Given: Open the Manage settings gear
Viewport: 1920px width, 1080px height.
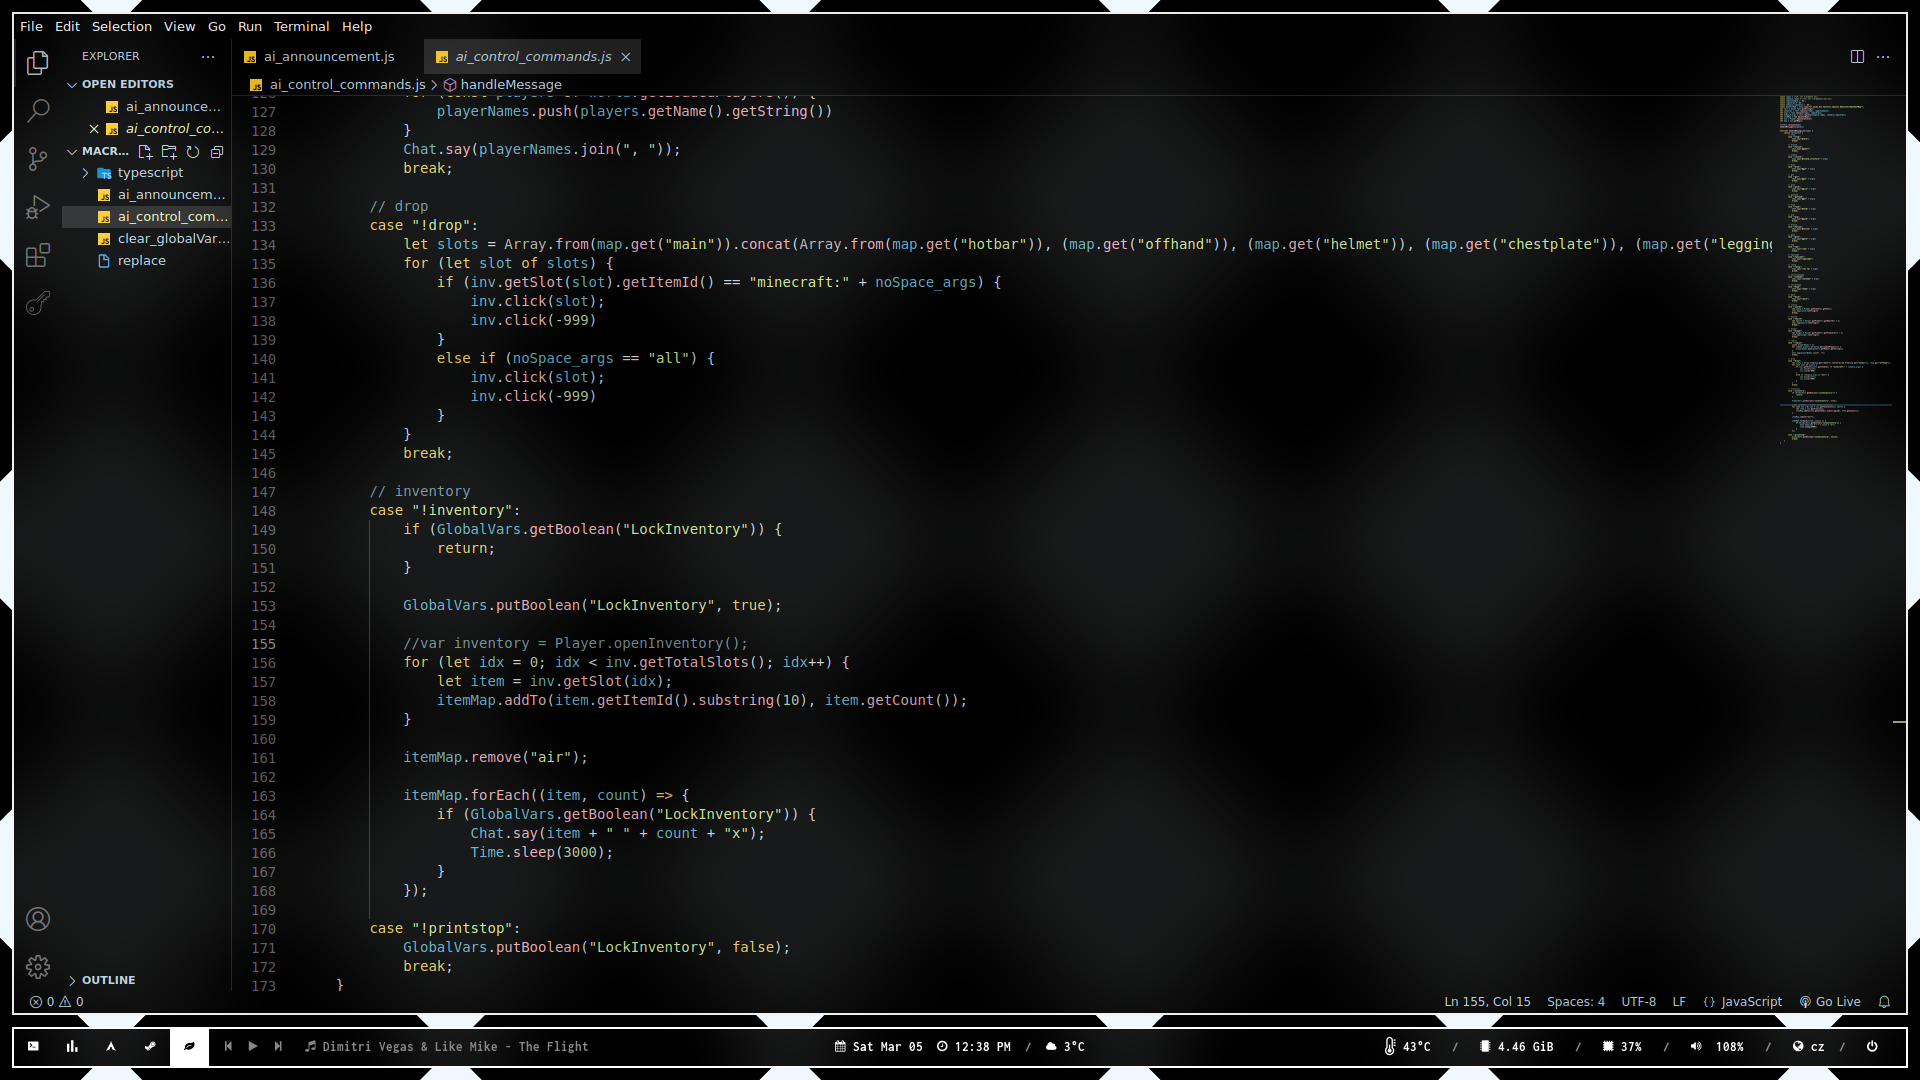Looking at the screenshot, I should click(38, 967).
